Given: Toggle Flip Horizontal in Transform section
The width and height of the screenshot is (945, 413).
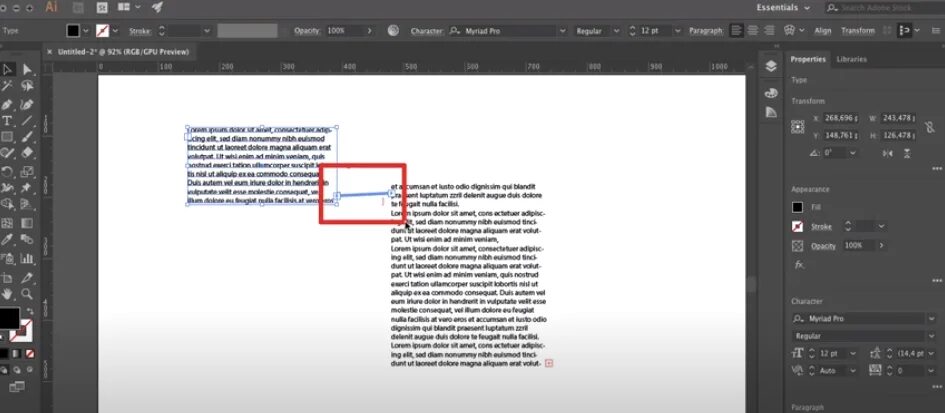Looking at the screenshot, I should click(x=887, y=154).
